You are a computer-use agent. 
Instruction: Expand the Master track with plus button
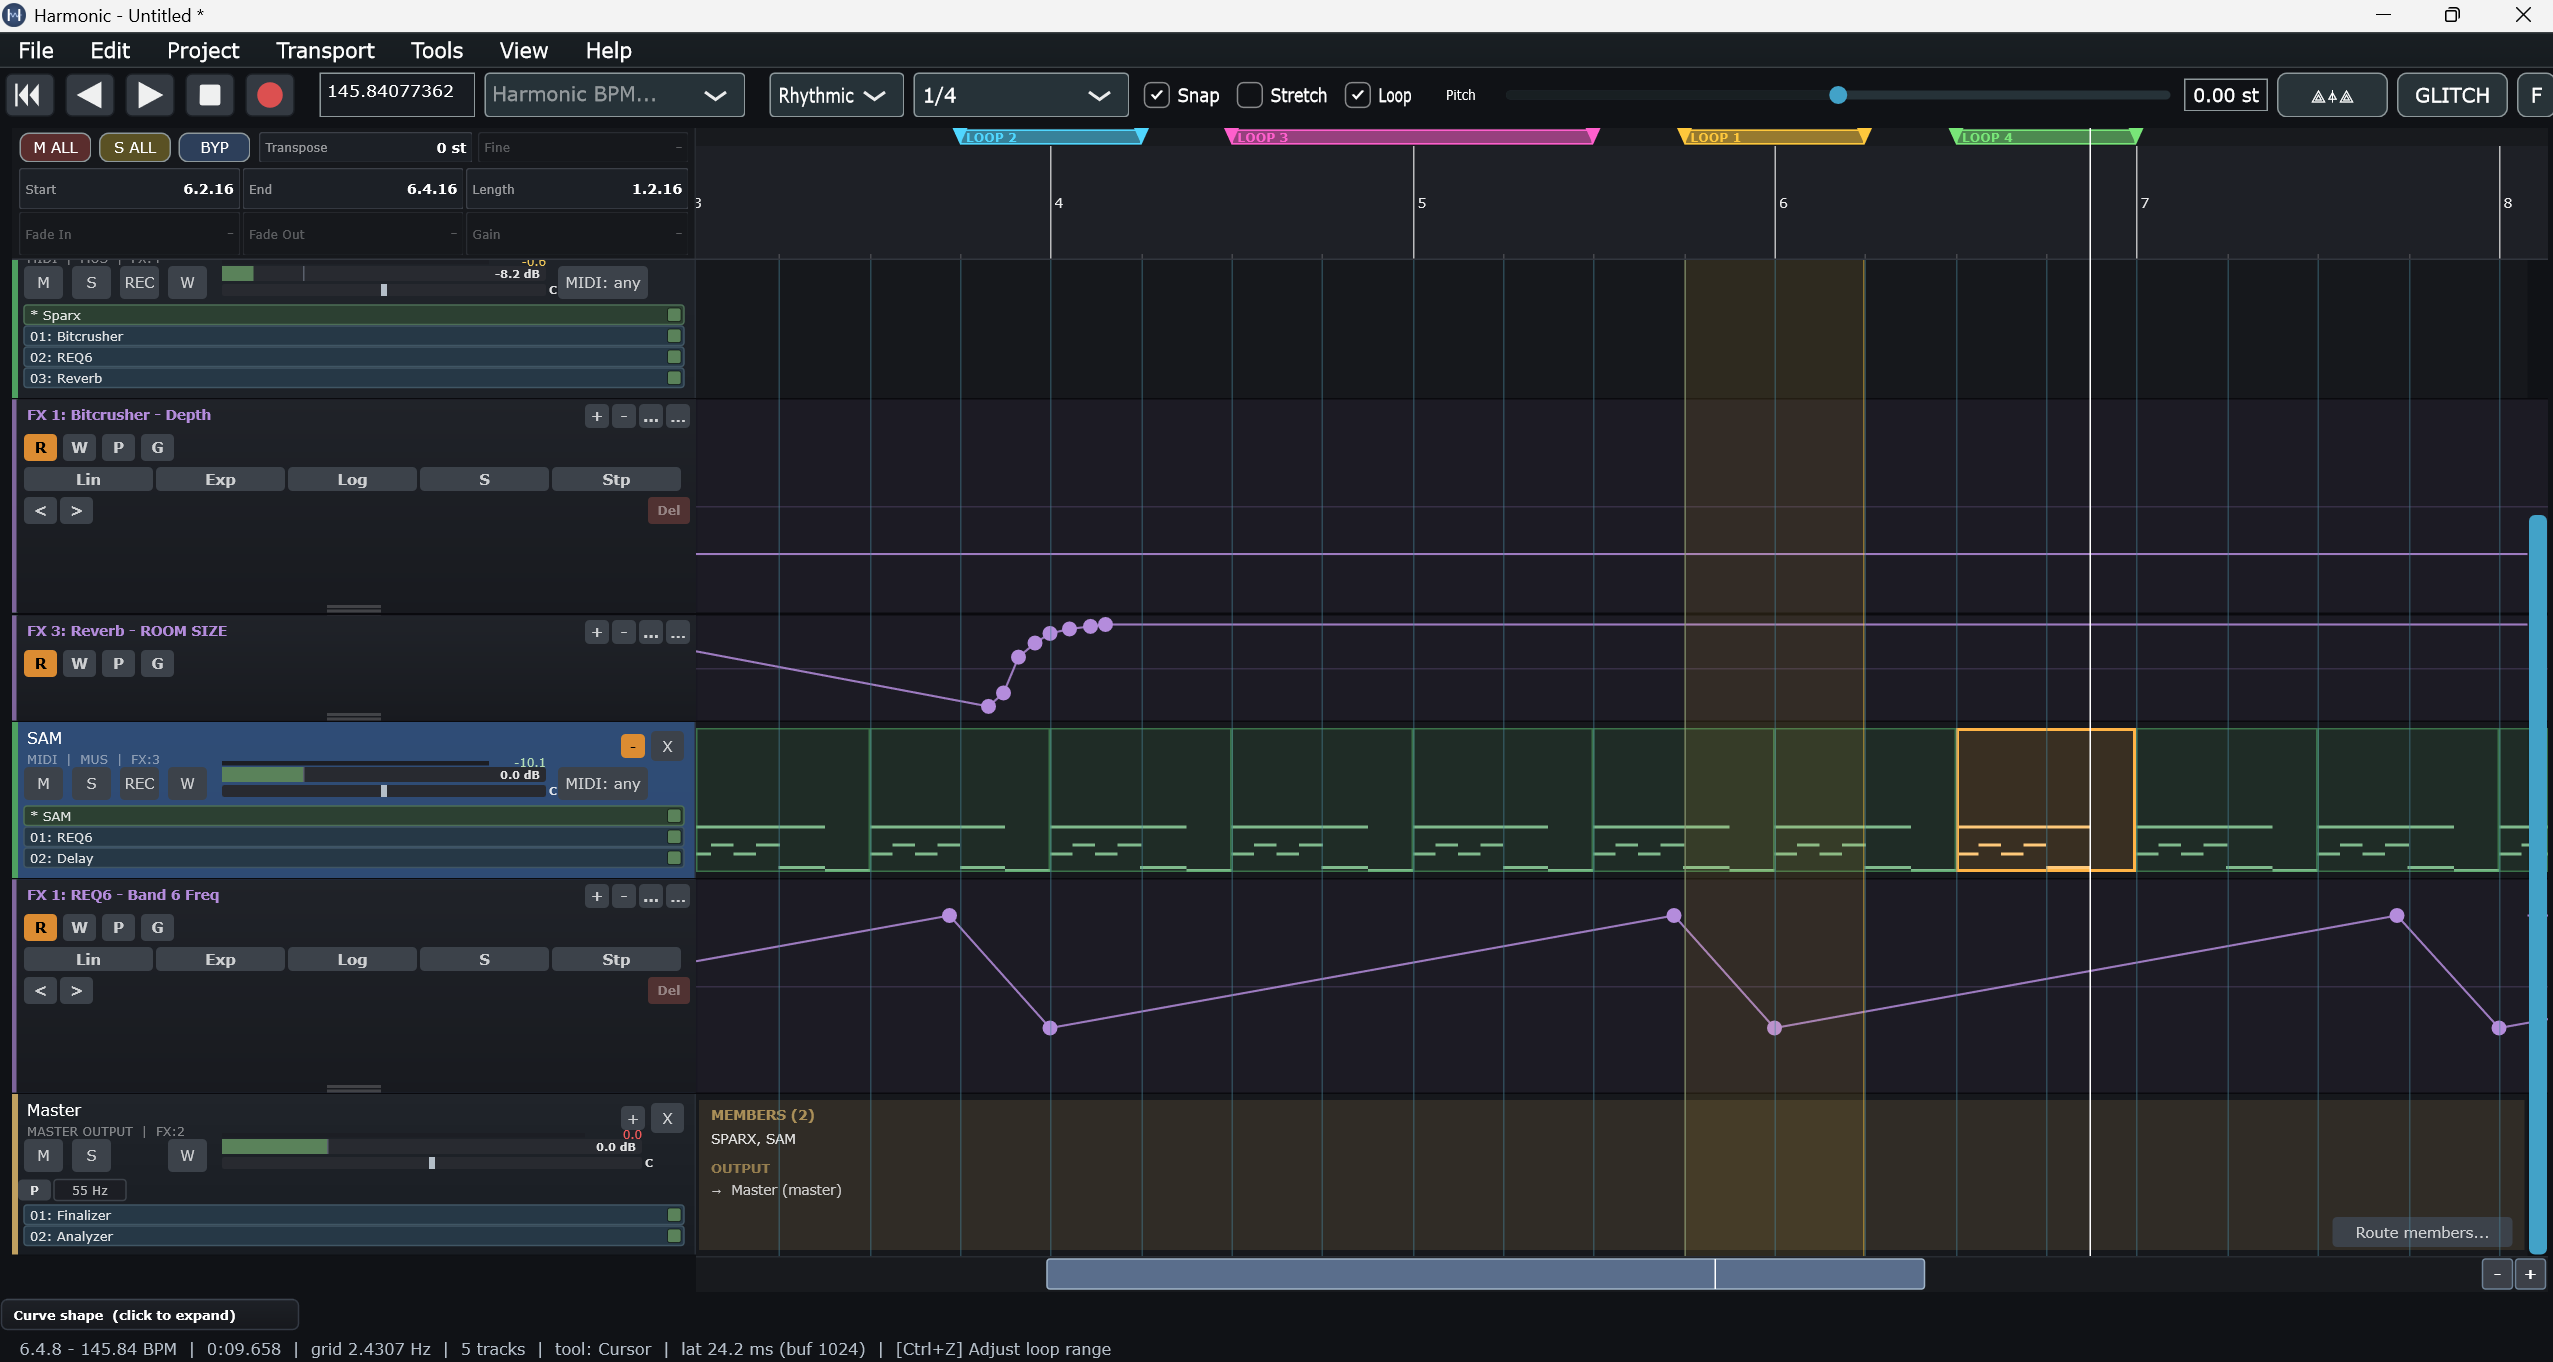(633, 1118)
